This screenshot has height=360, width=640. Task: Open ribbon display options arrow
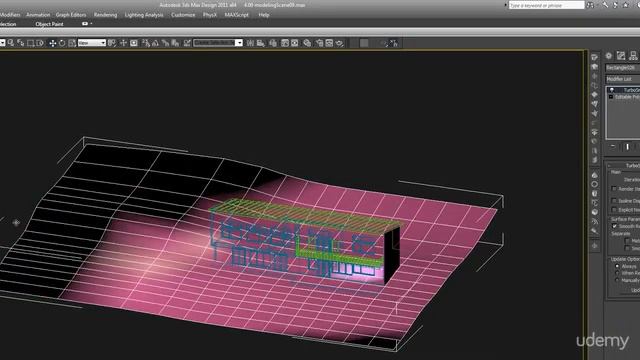(x=91, y=24)
